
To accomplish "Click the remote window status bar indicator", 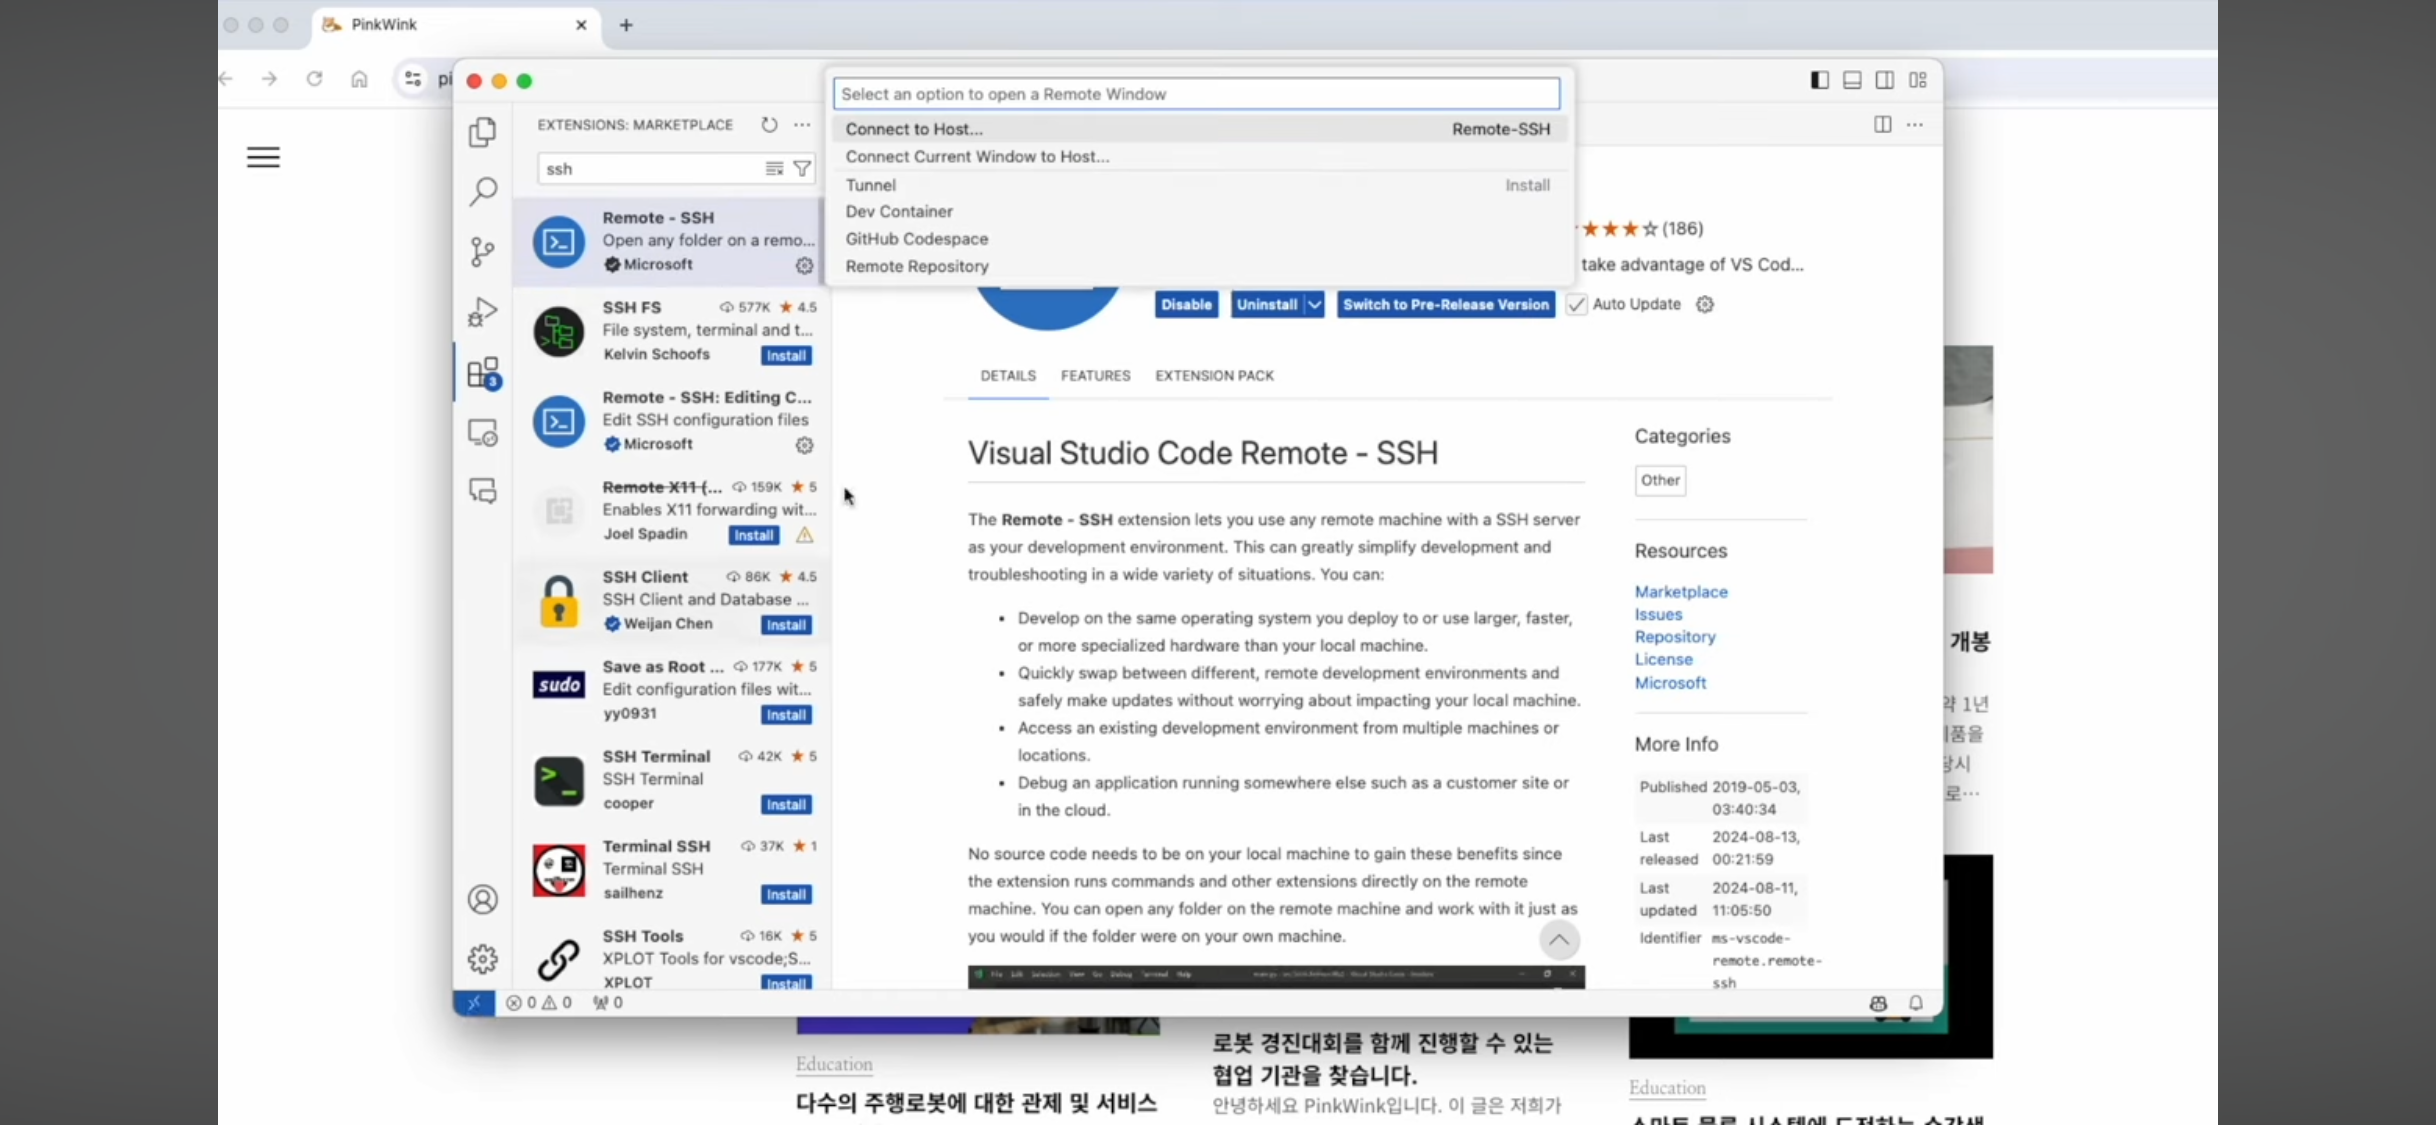I will click(473, 1002).
